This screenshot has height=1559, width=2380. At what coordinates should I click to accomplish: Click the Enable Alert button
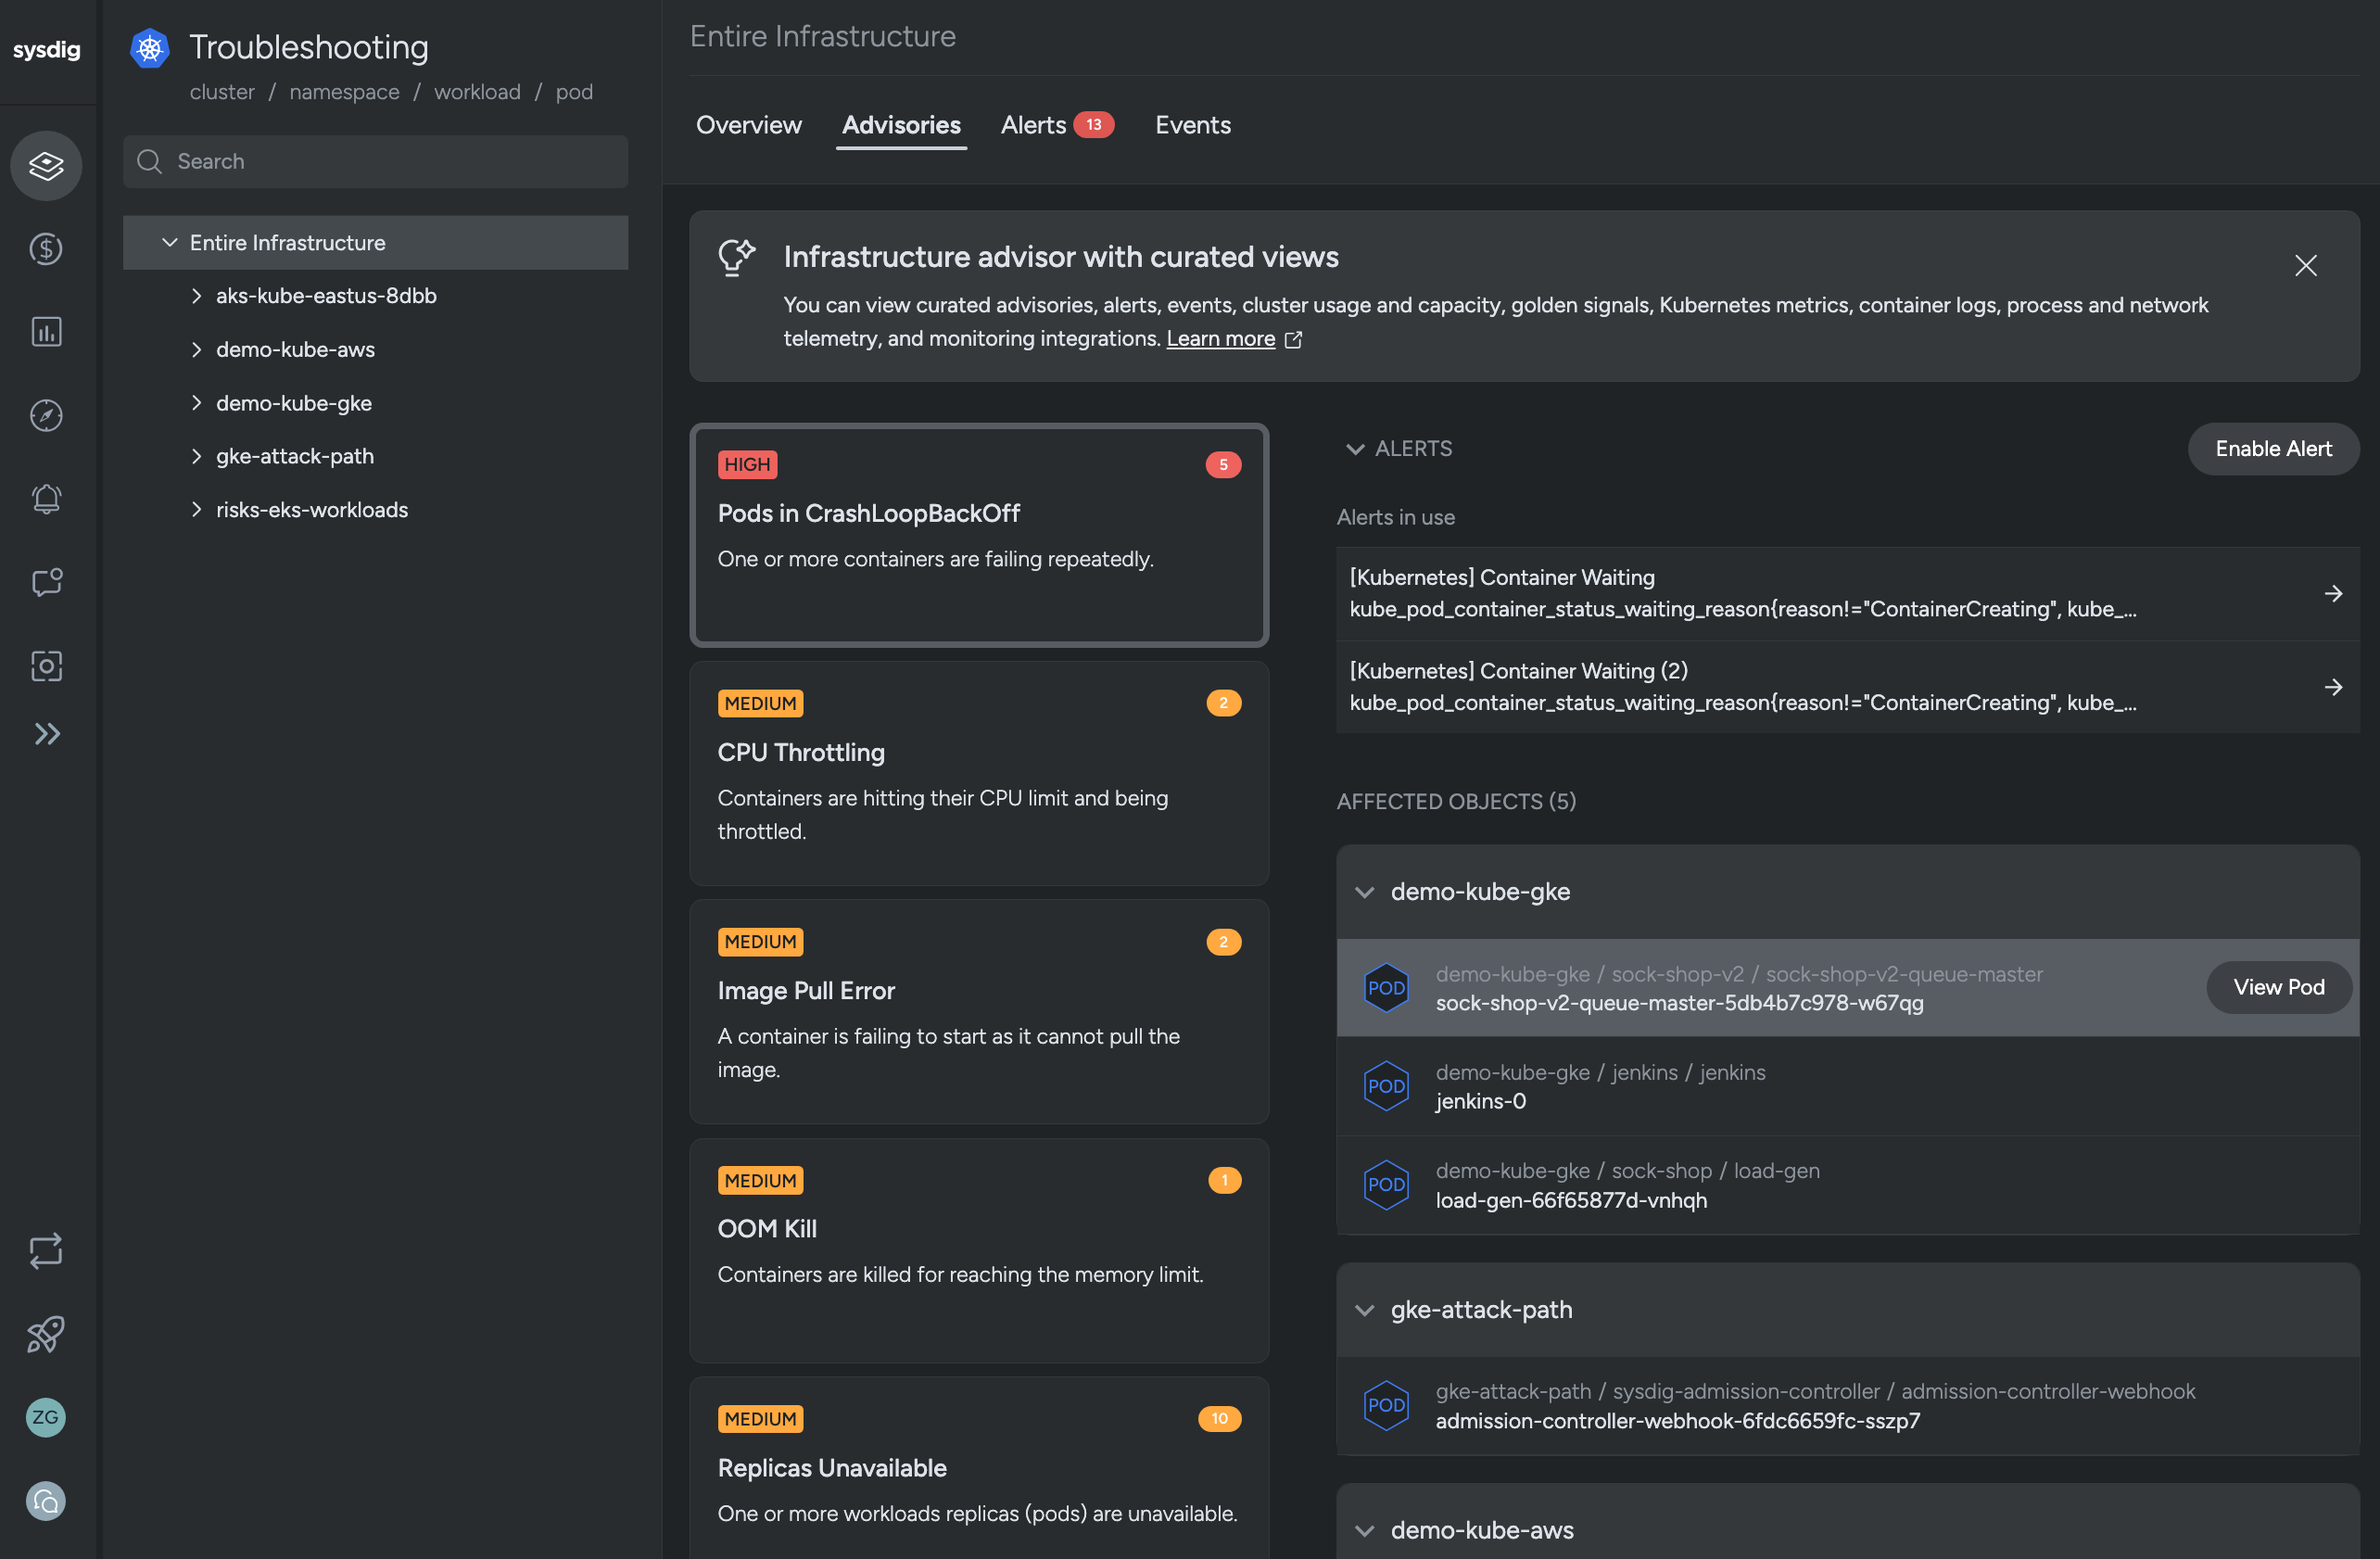2273,449
